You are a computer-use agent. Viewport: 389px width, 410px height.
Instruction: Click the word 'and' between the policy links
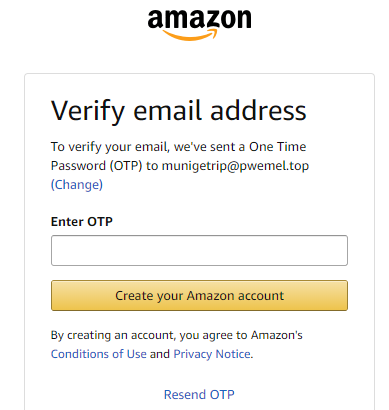coord(160,354)
